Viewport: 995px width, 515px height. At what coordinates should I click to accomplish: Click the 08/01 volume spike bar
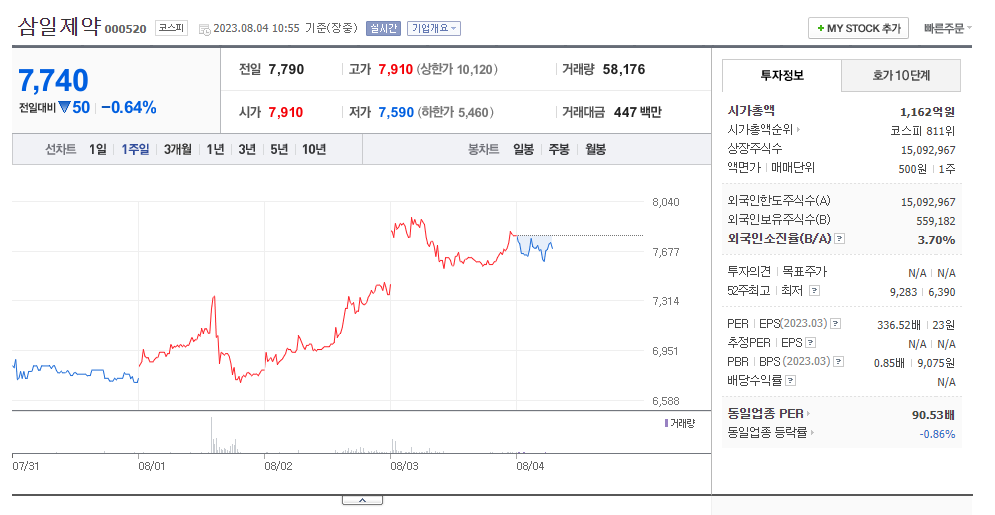[212, 435]
